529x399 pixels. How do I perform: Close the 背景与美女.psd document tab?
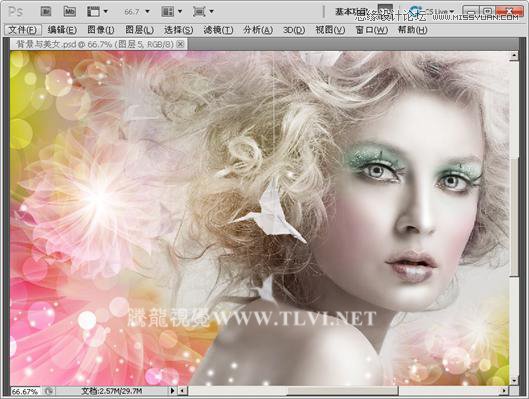coord(181,44)
